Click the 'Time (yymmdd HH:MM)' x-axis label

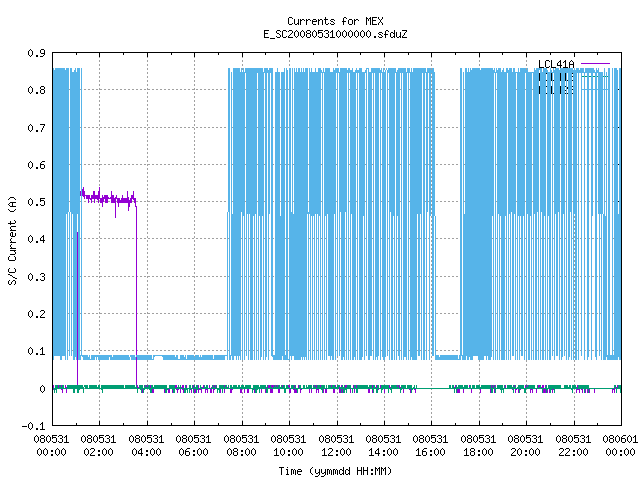point(335,471)
